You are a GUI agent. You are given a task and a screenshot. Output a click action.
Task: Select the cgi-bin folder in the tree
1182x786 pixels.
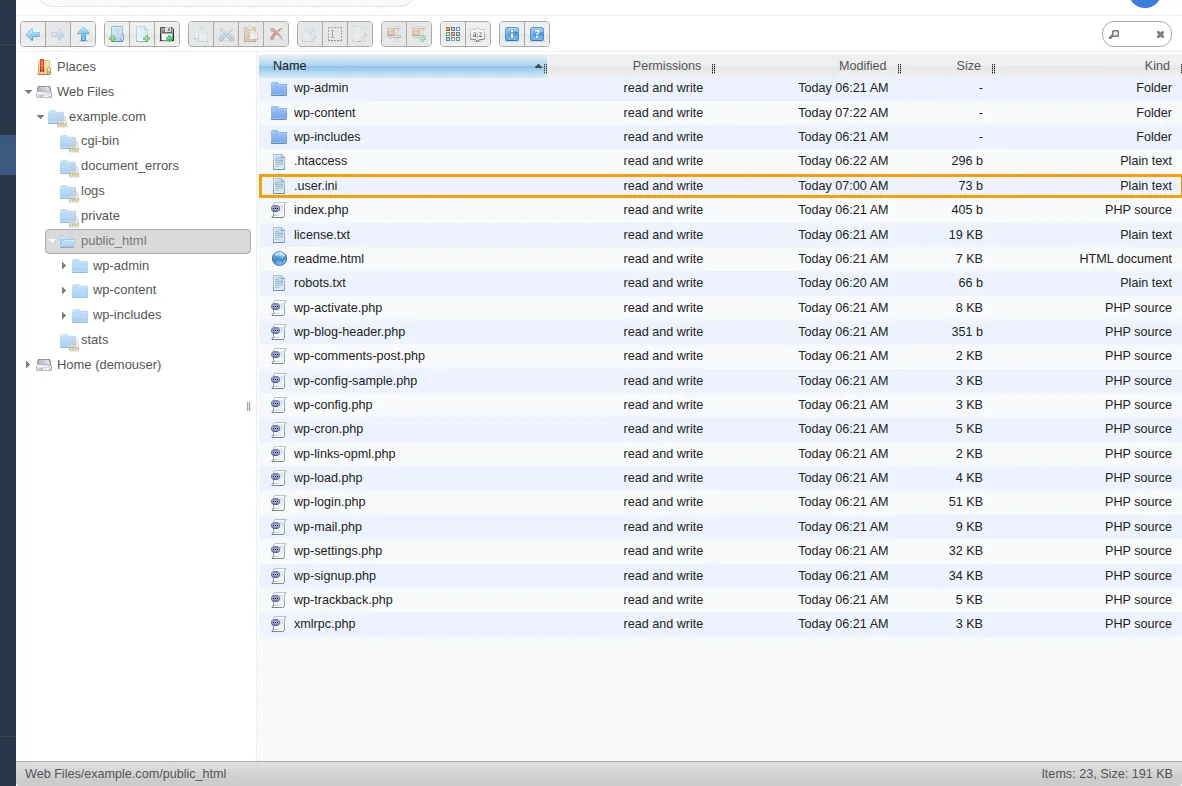pyautogui.click(x=100, y=141)
